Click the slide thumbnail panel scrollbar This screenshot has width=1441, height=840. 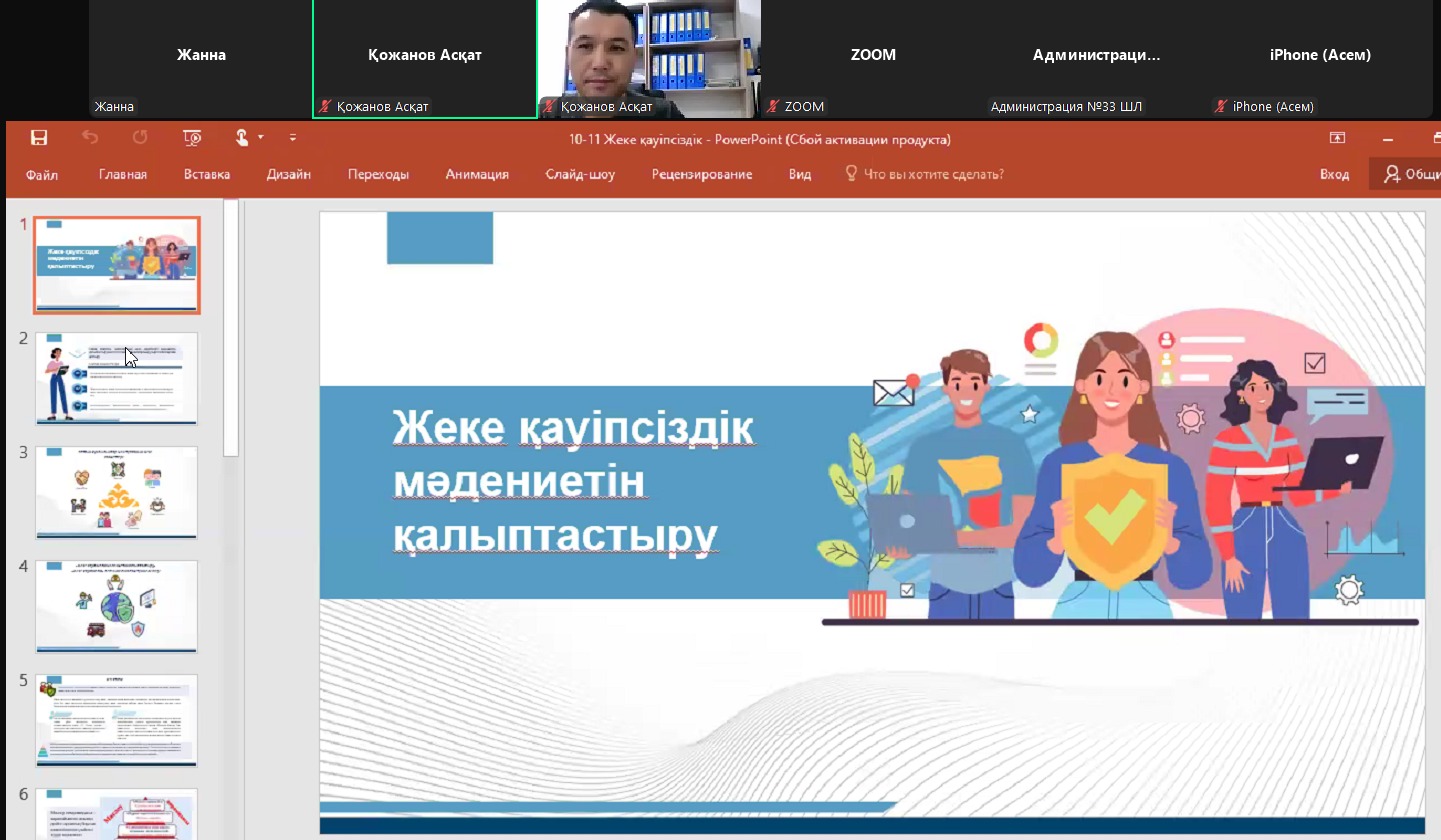pos(231,330)
